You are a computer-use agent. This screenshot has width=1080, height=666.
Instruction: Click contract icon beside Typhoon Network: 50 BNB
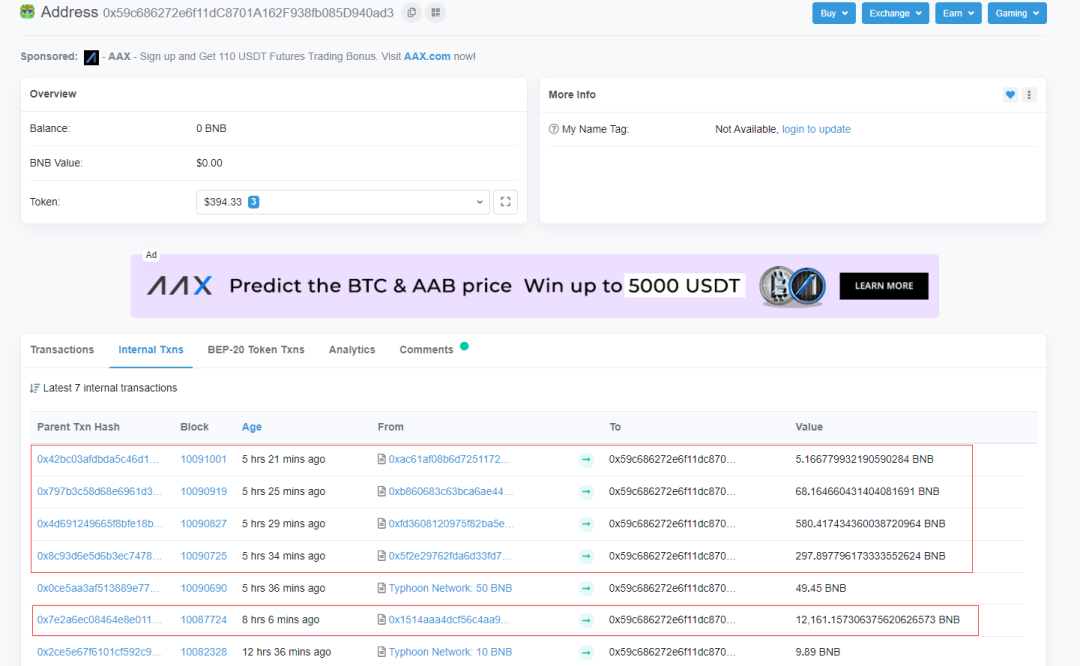[382, 587]
